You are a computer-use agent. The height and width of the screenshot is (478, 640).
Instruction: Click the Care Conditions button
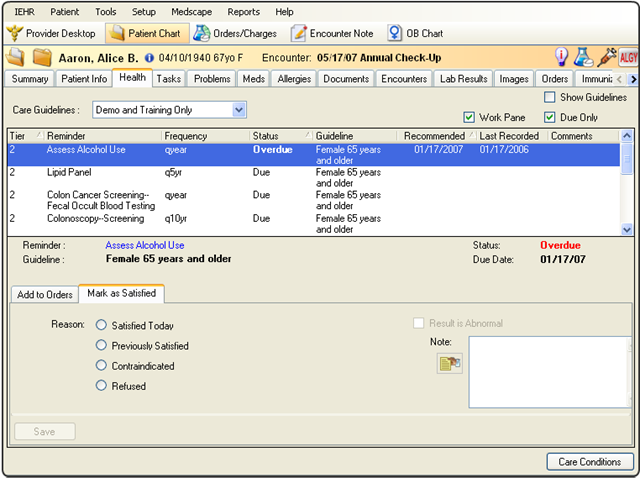click(590, 462)
